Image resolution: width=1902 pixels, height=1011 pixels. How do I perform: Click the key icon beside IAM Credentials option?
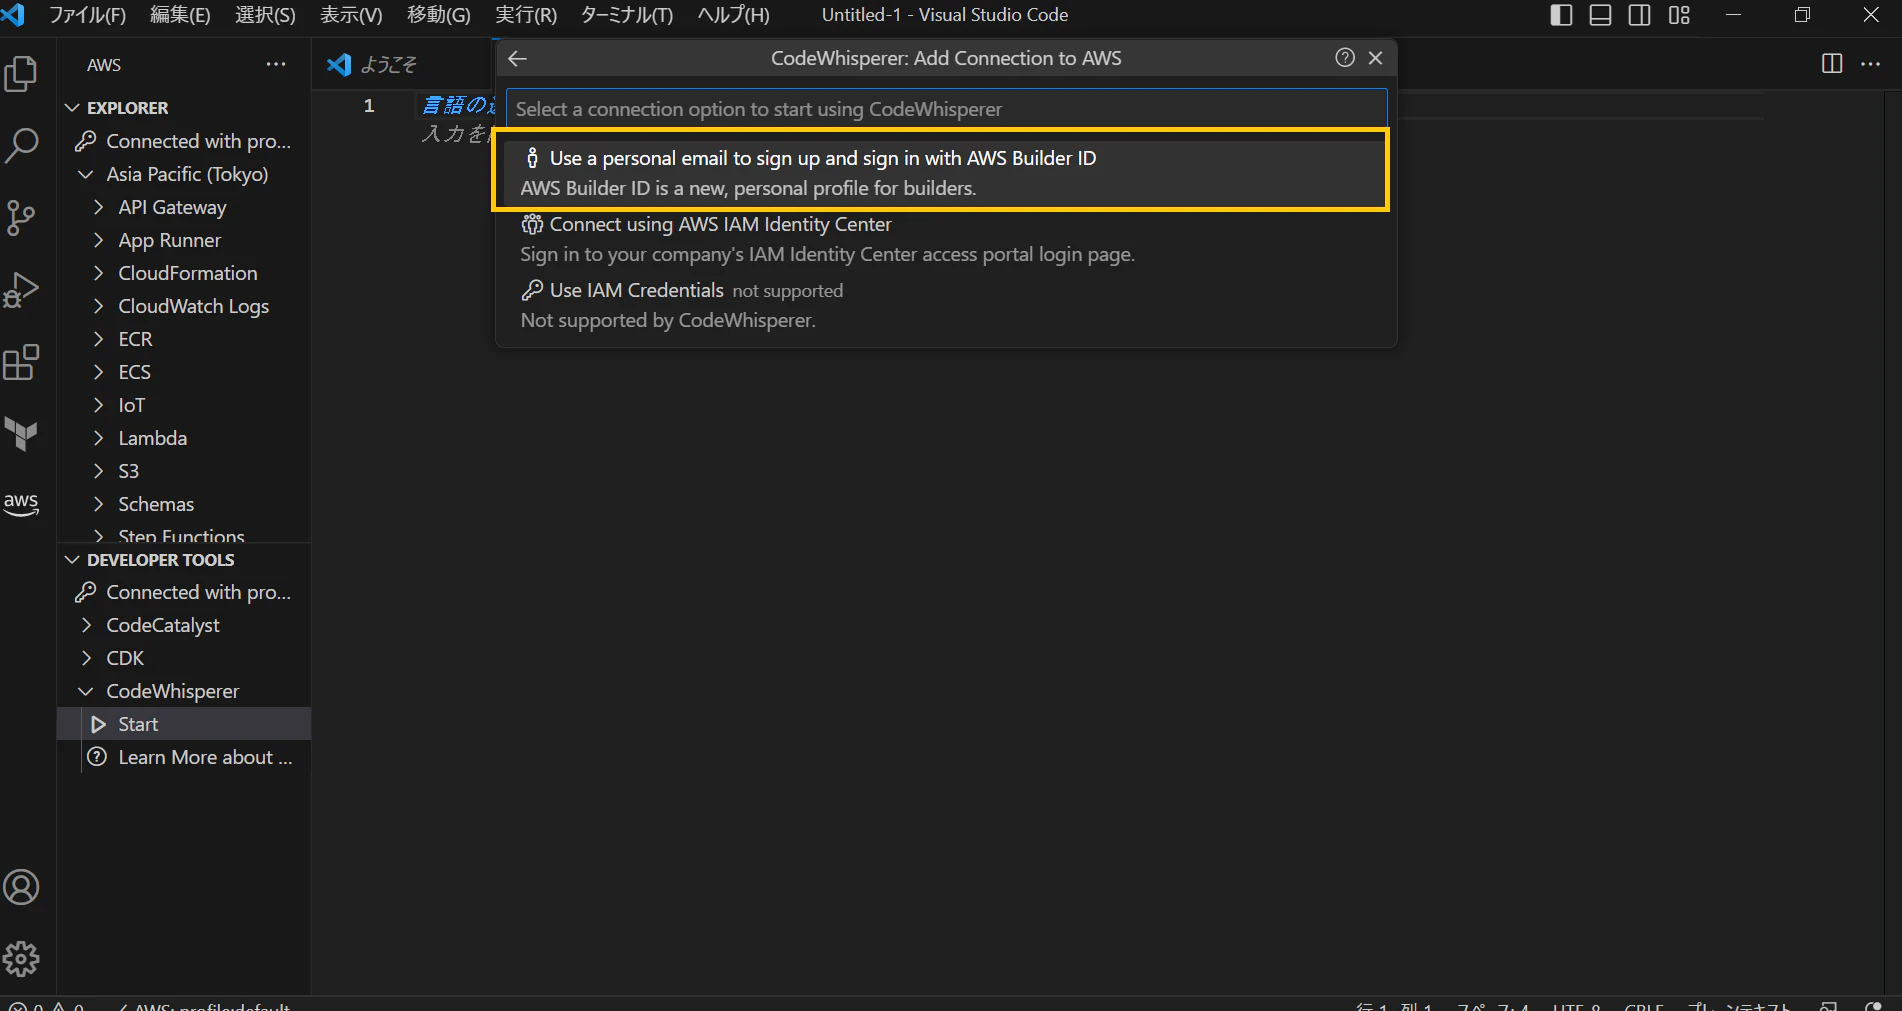tap(532, 290)
